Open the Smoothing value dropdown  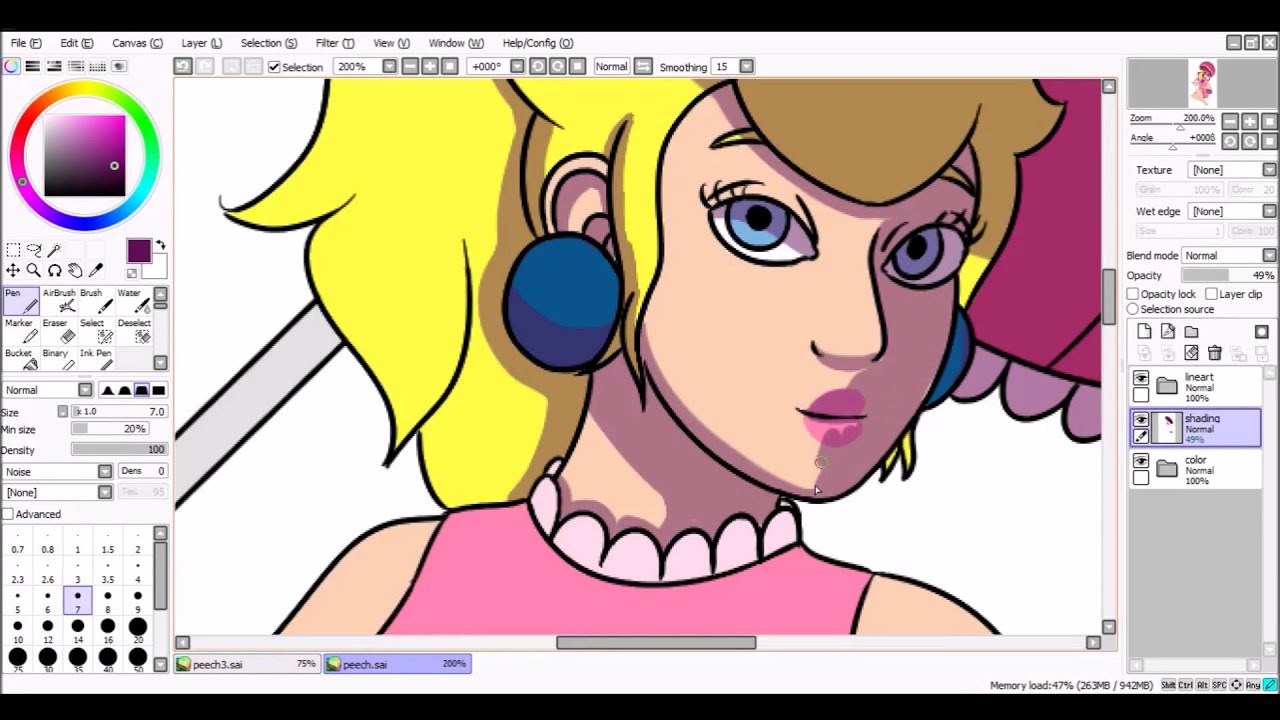click(x=746, y=66)
